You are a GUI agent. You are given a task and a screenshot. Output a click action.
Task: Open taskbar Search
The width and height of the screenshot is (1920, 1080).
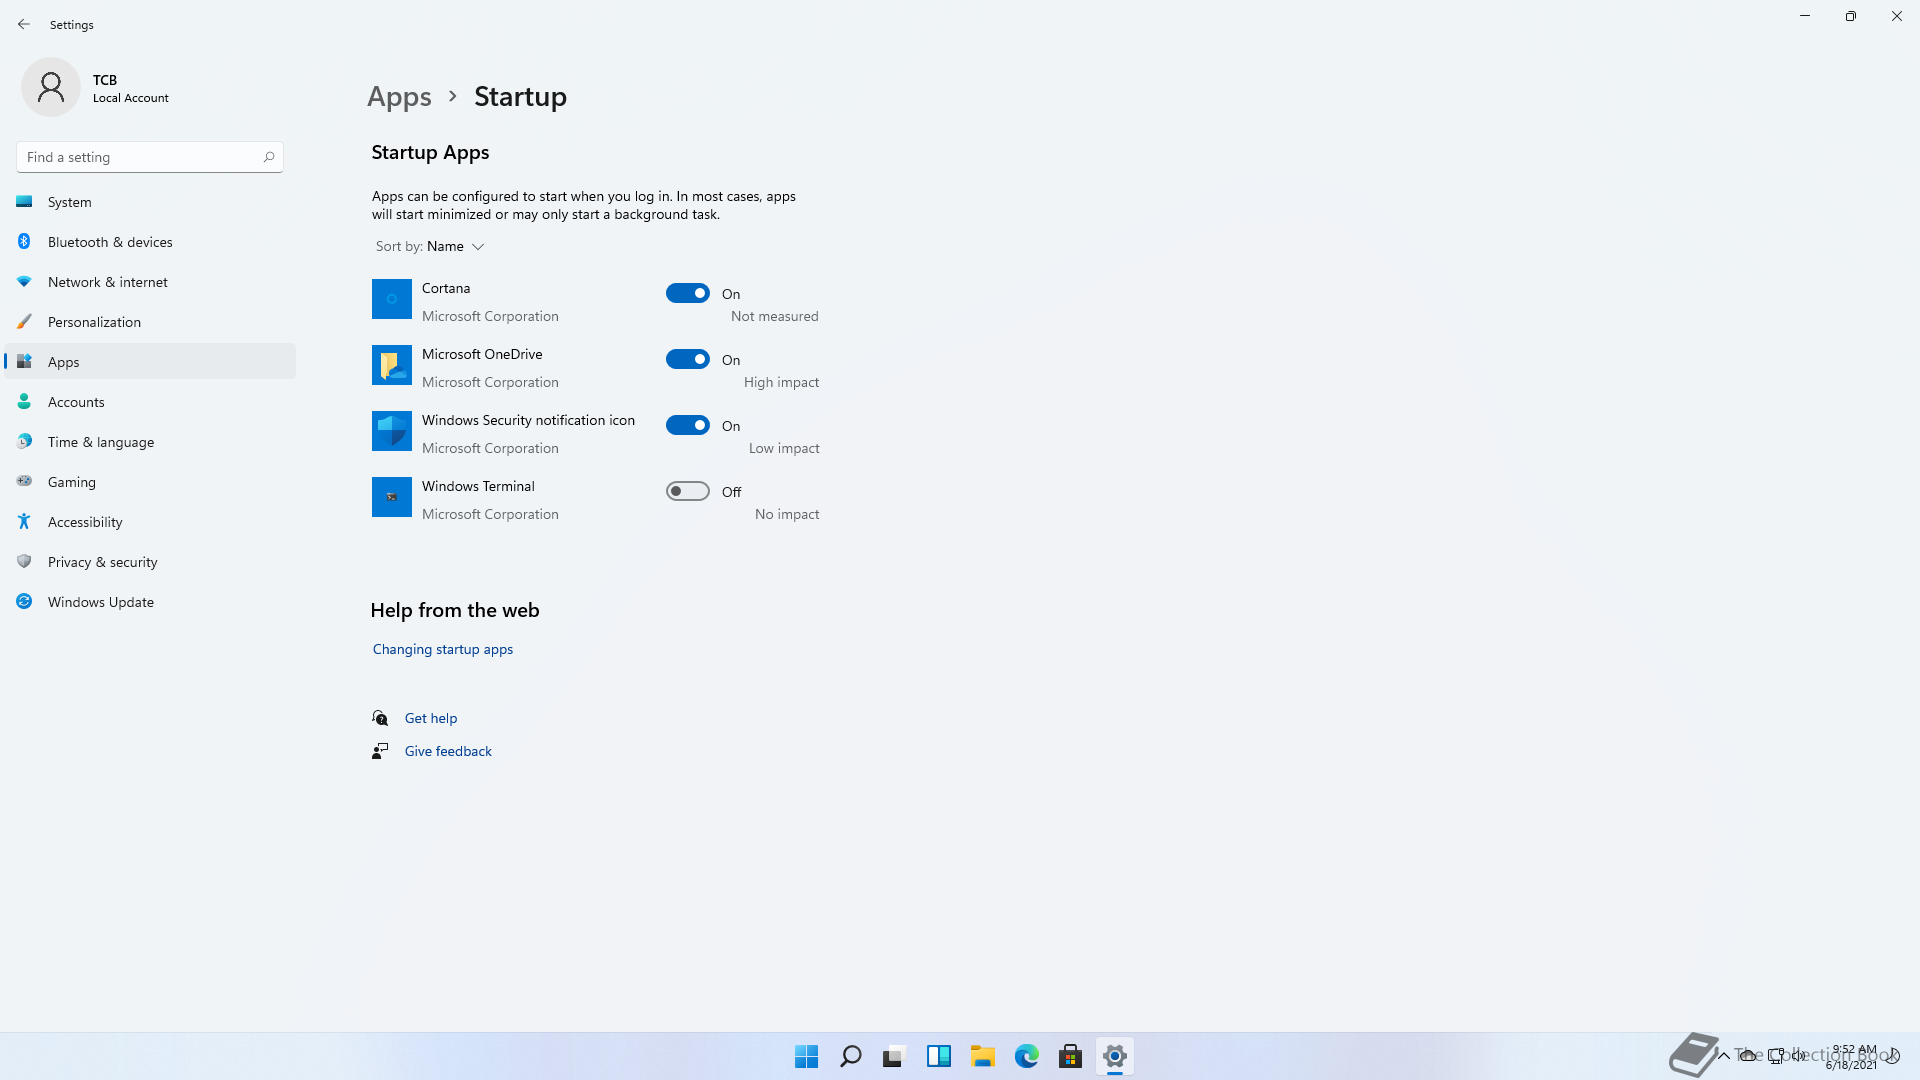click(851, 1056)
